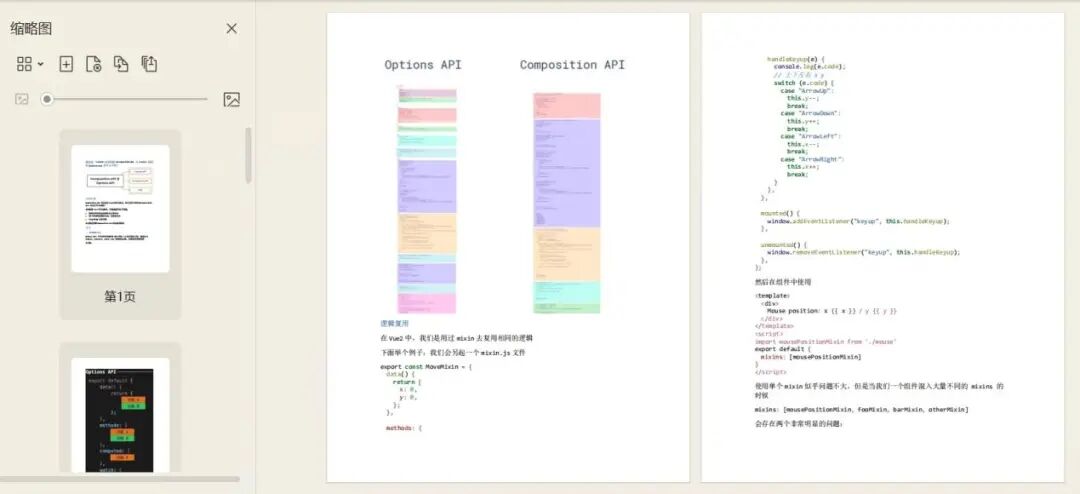Click the Options API colored block diagram
This screenshot has height=494, width=1080.
(x=426, y=200)
